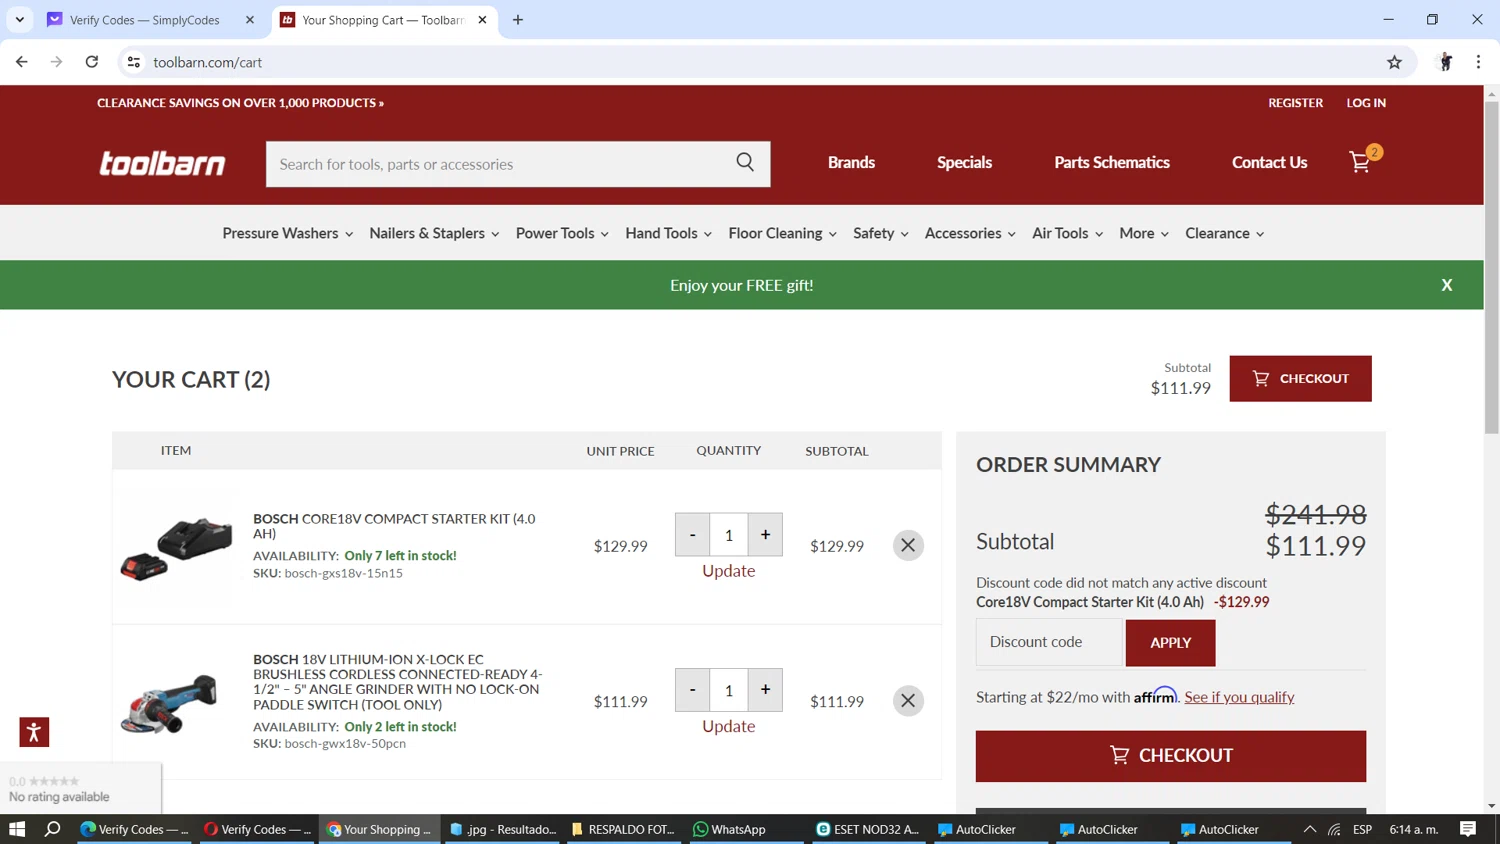The image size is (1500, 844).
Task: Open Parts Schematics page
Action: click(x=1112, y=162)
